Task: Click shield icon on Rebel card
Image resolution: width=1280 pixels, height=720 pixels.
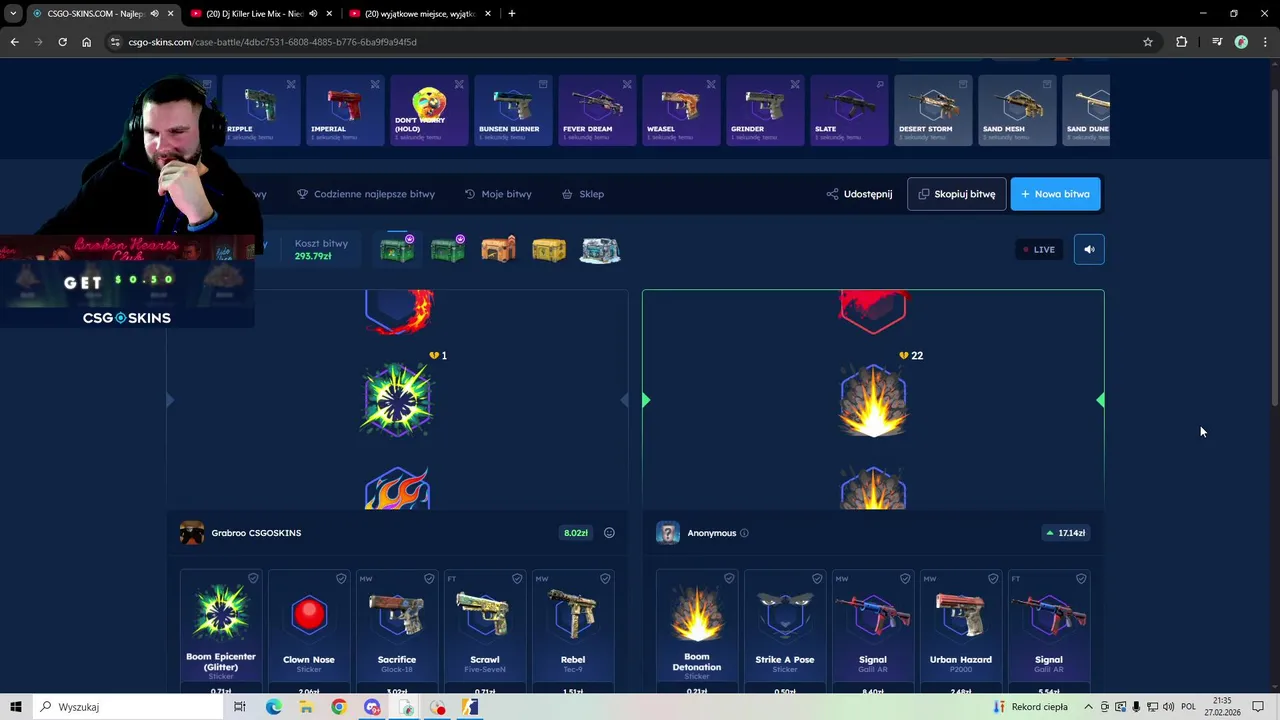Action: pos(605,578)
